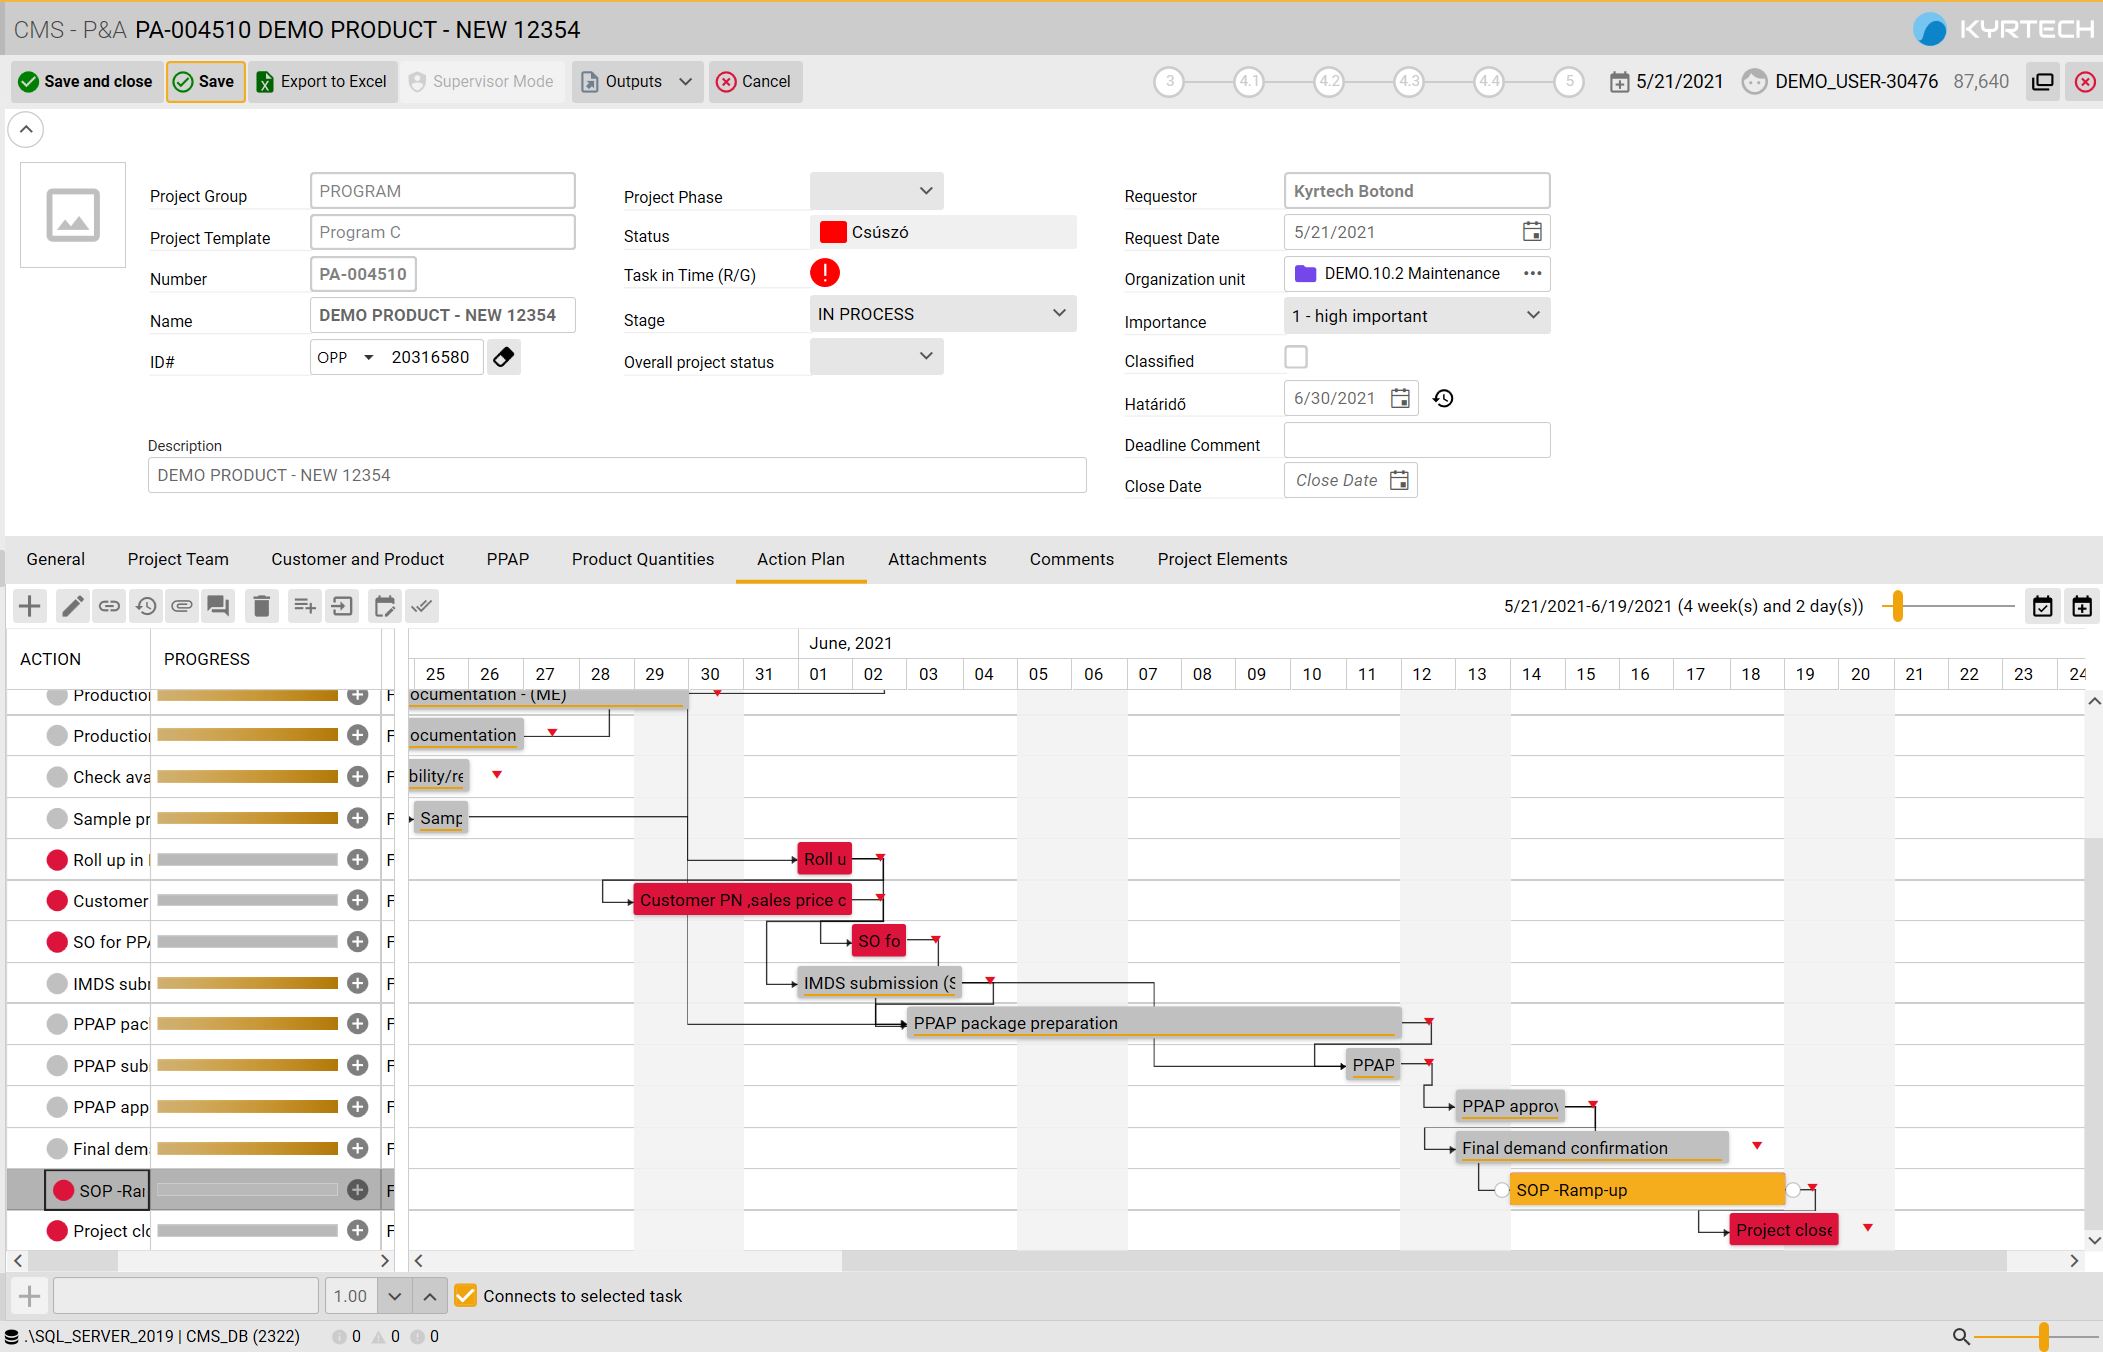Toggle the Classified checkbox
The height and width of the screenshot is (1352, 2103).
[x=1296, y=357]
